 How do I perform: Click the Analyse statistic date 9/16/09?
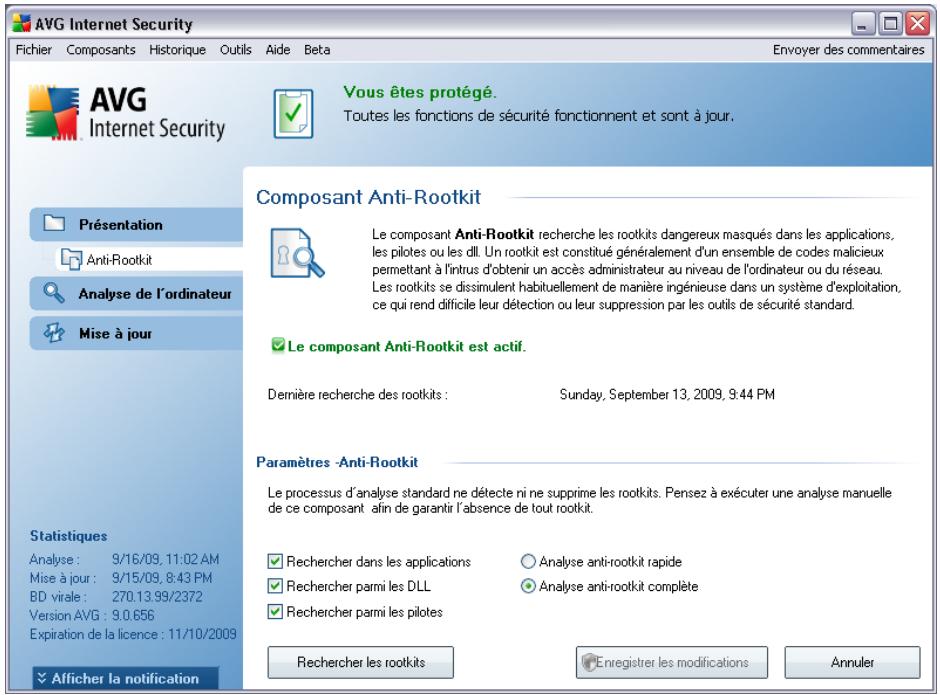click(x=165, y=559)
